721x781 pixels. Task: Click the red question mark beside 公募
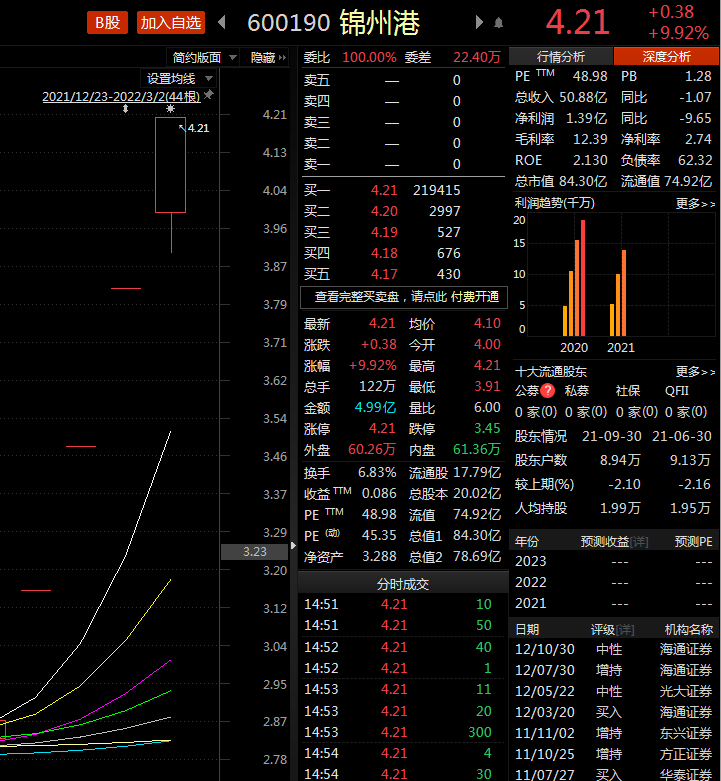click(x=548, y=391)
